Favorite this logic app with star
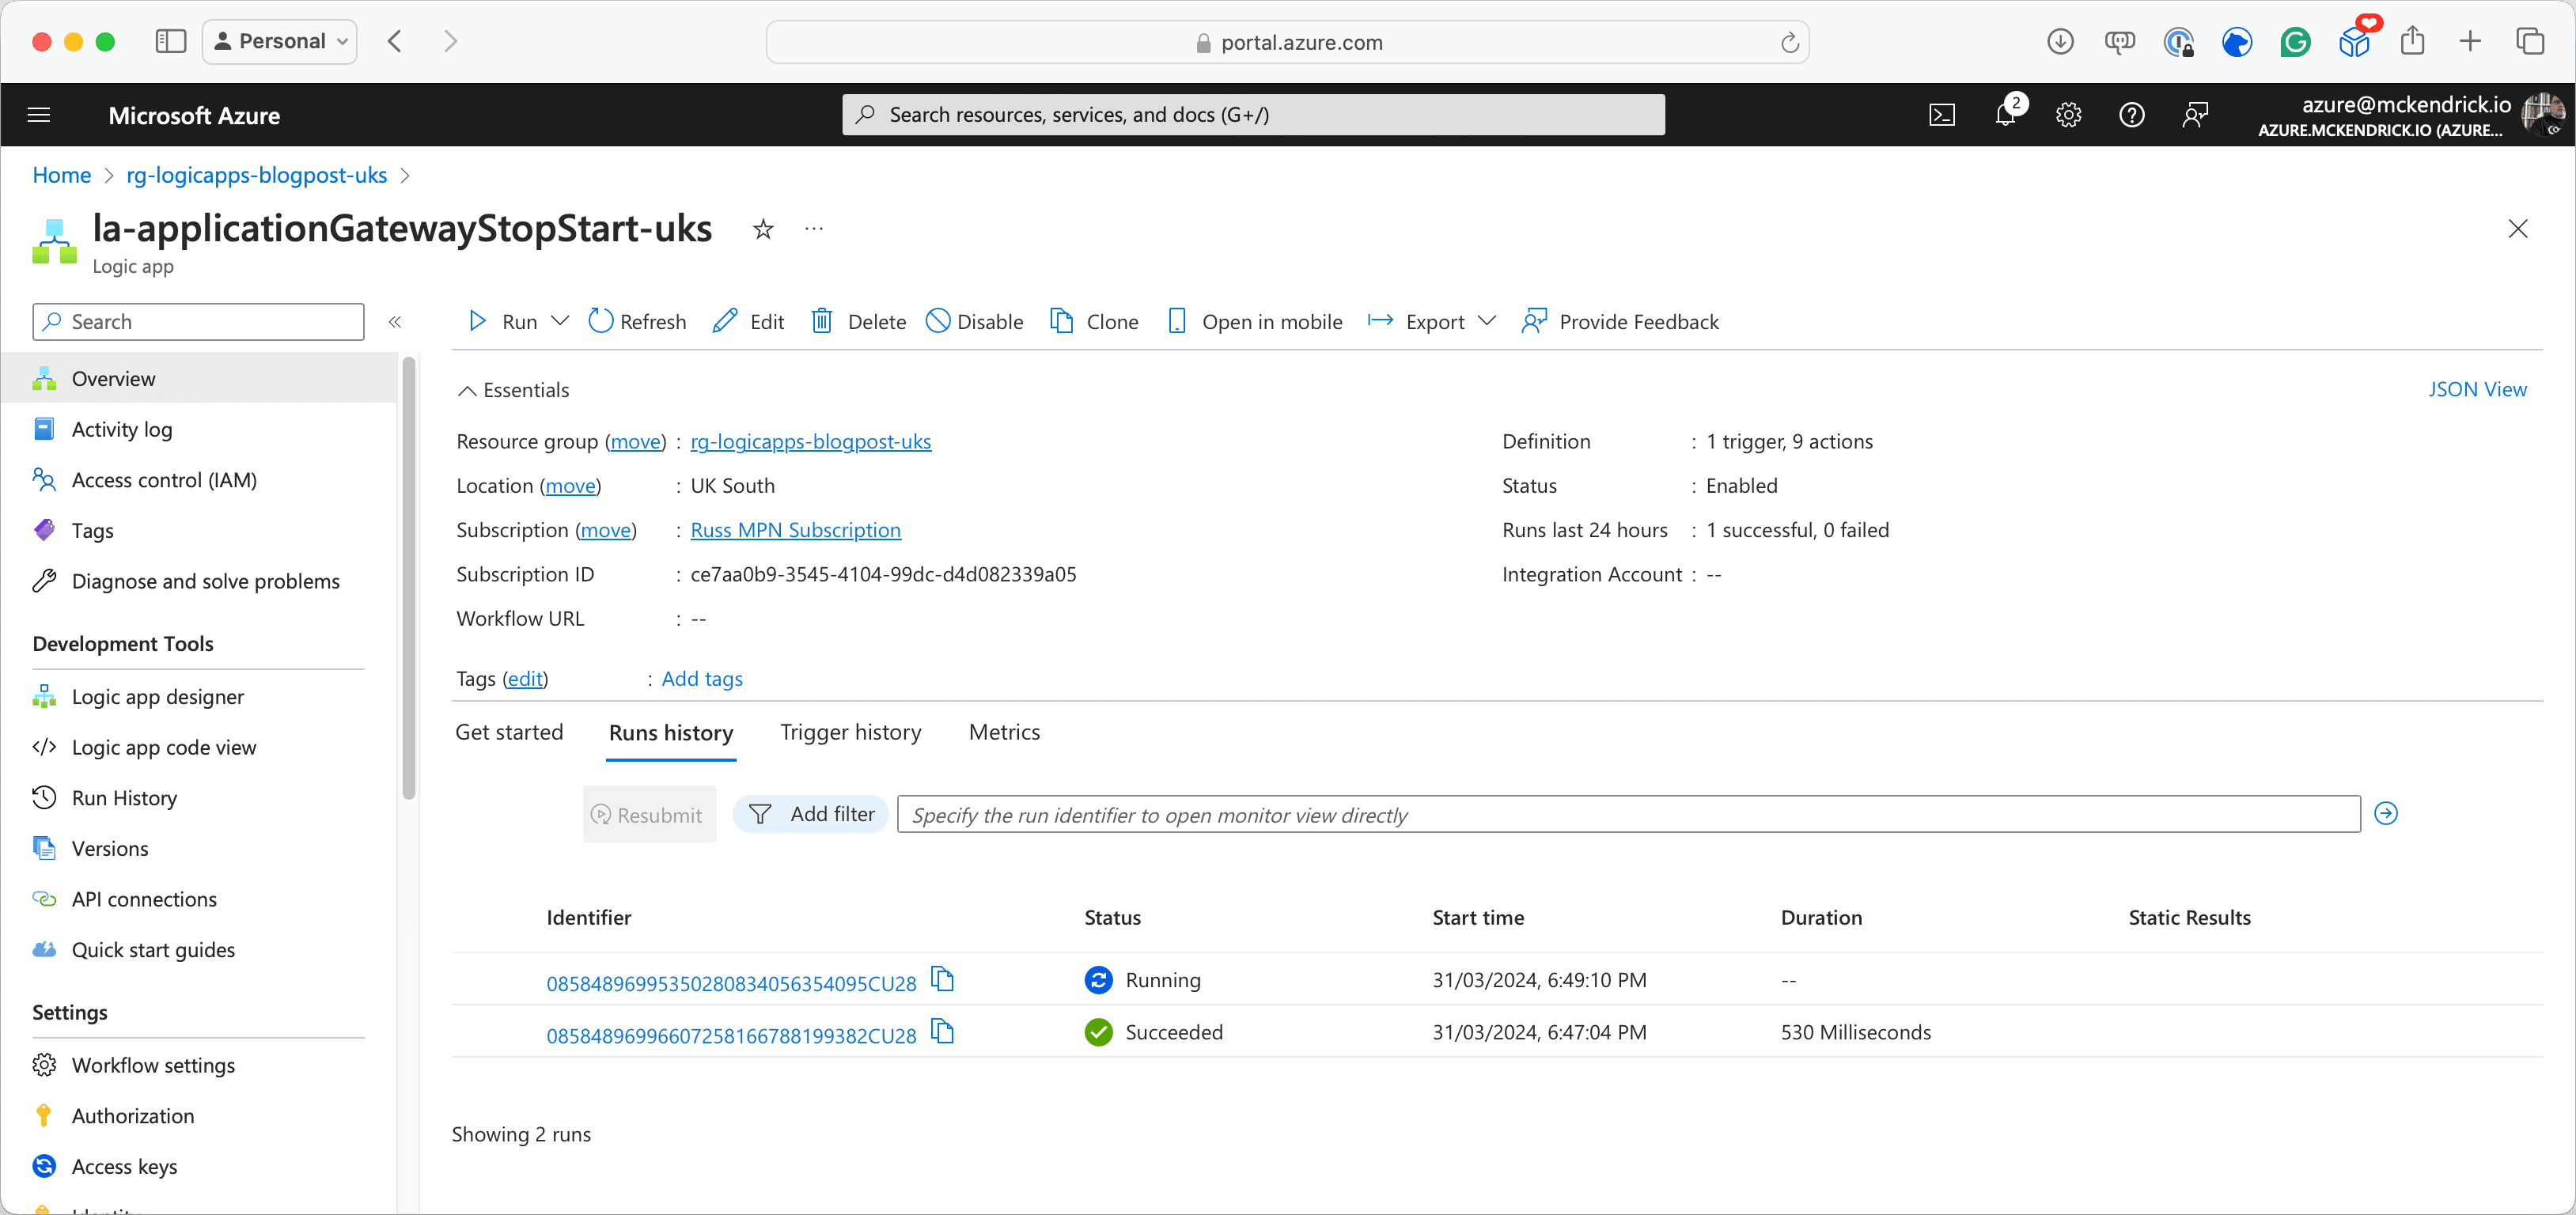Screen dimensions: 2576x1215 click(763, 230)
